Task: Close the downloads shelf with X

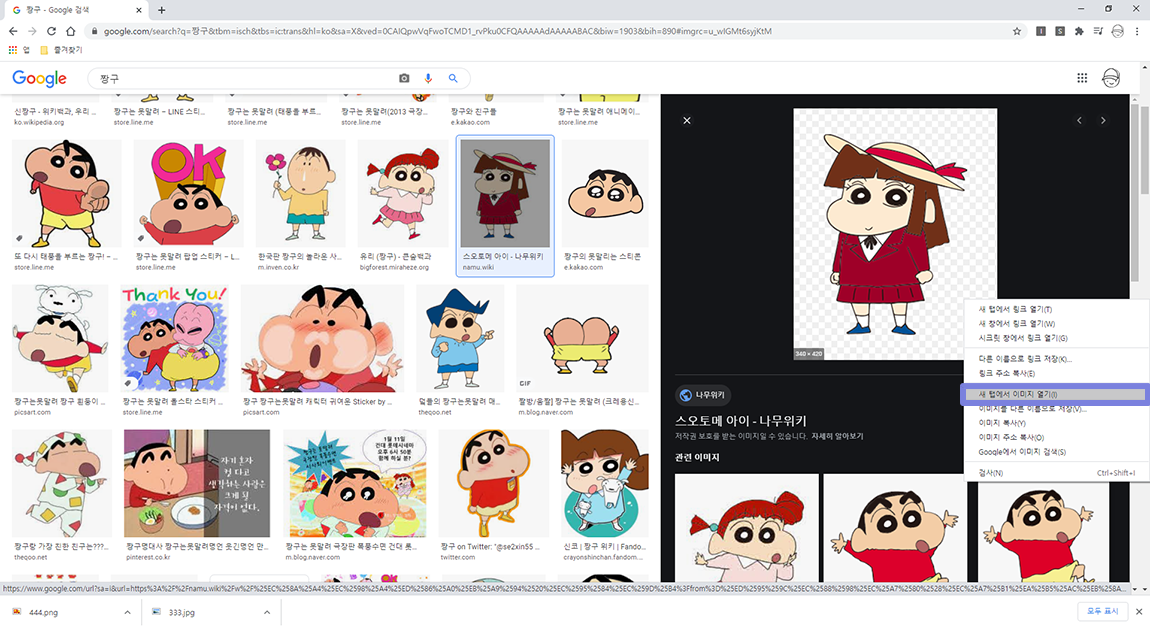Action: [1138, 611]
